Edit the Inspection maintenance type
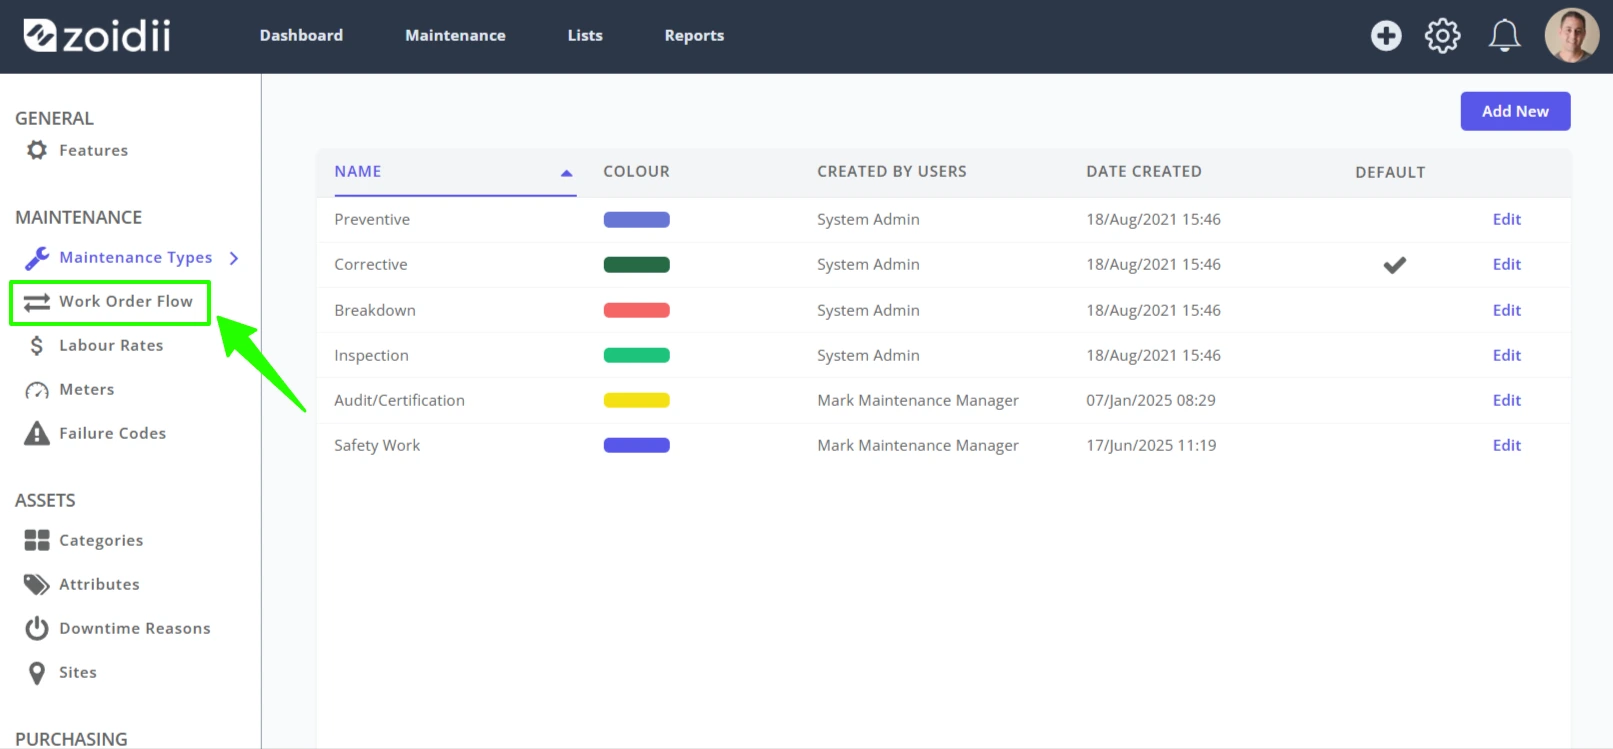 [x=1506, y=355]
